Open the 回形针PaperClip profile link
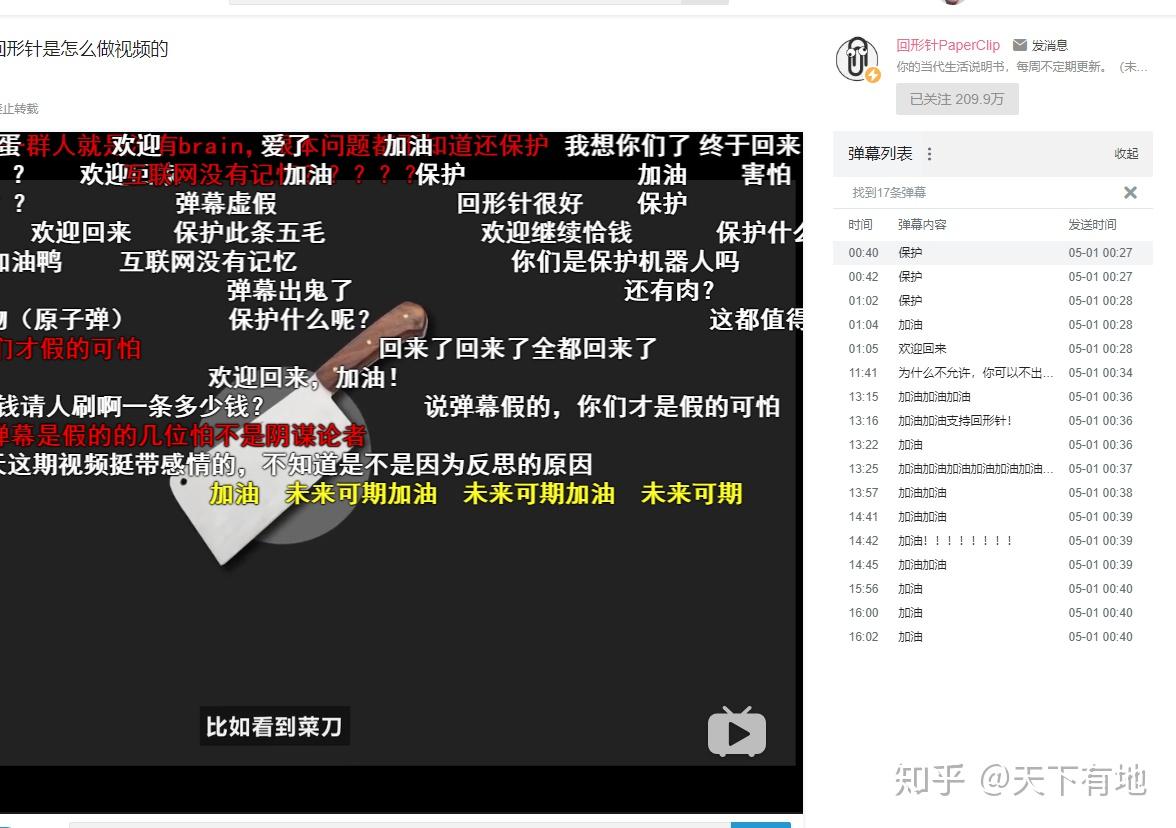This screenshot has width=1176, height=828. [x=947, y=45]
